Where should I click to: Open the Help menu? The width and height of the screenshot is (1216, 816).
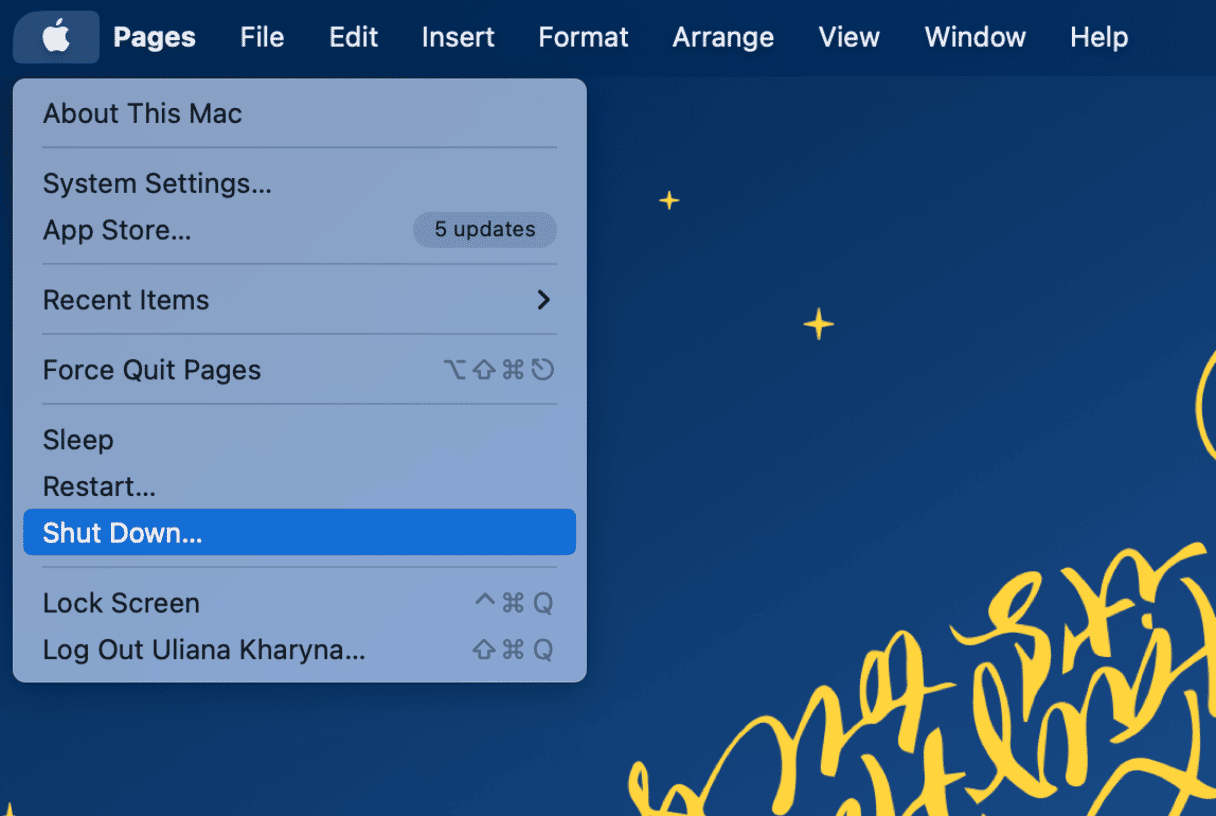click(x=1099, y=38)
